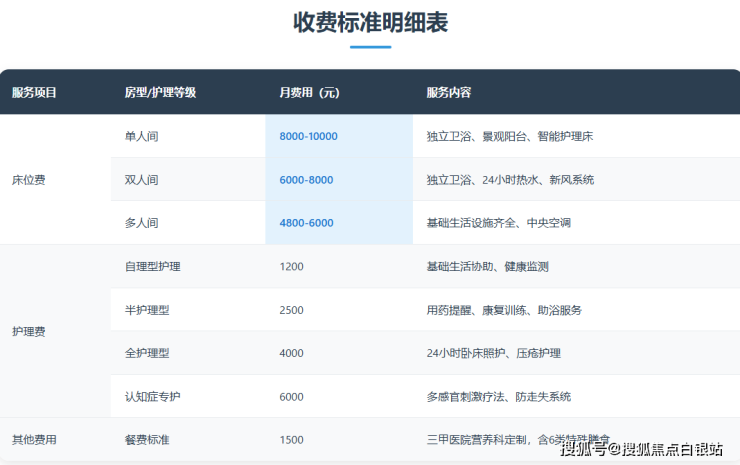The width and height of the screenshot is (740, 465).
Task: Select the 服务项目 column header
Action: (x=34, y=93)
